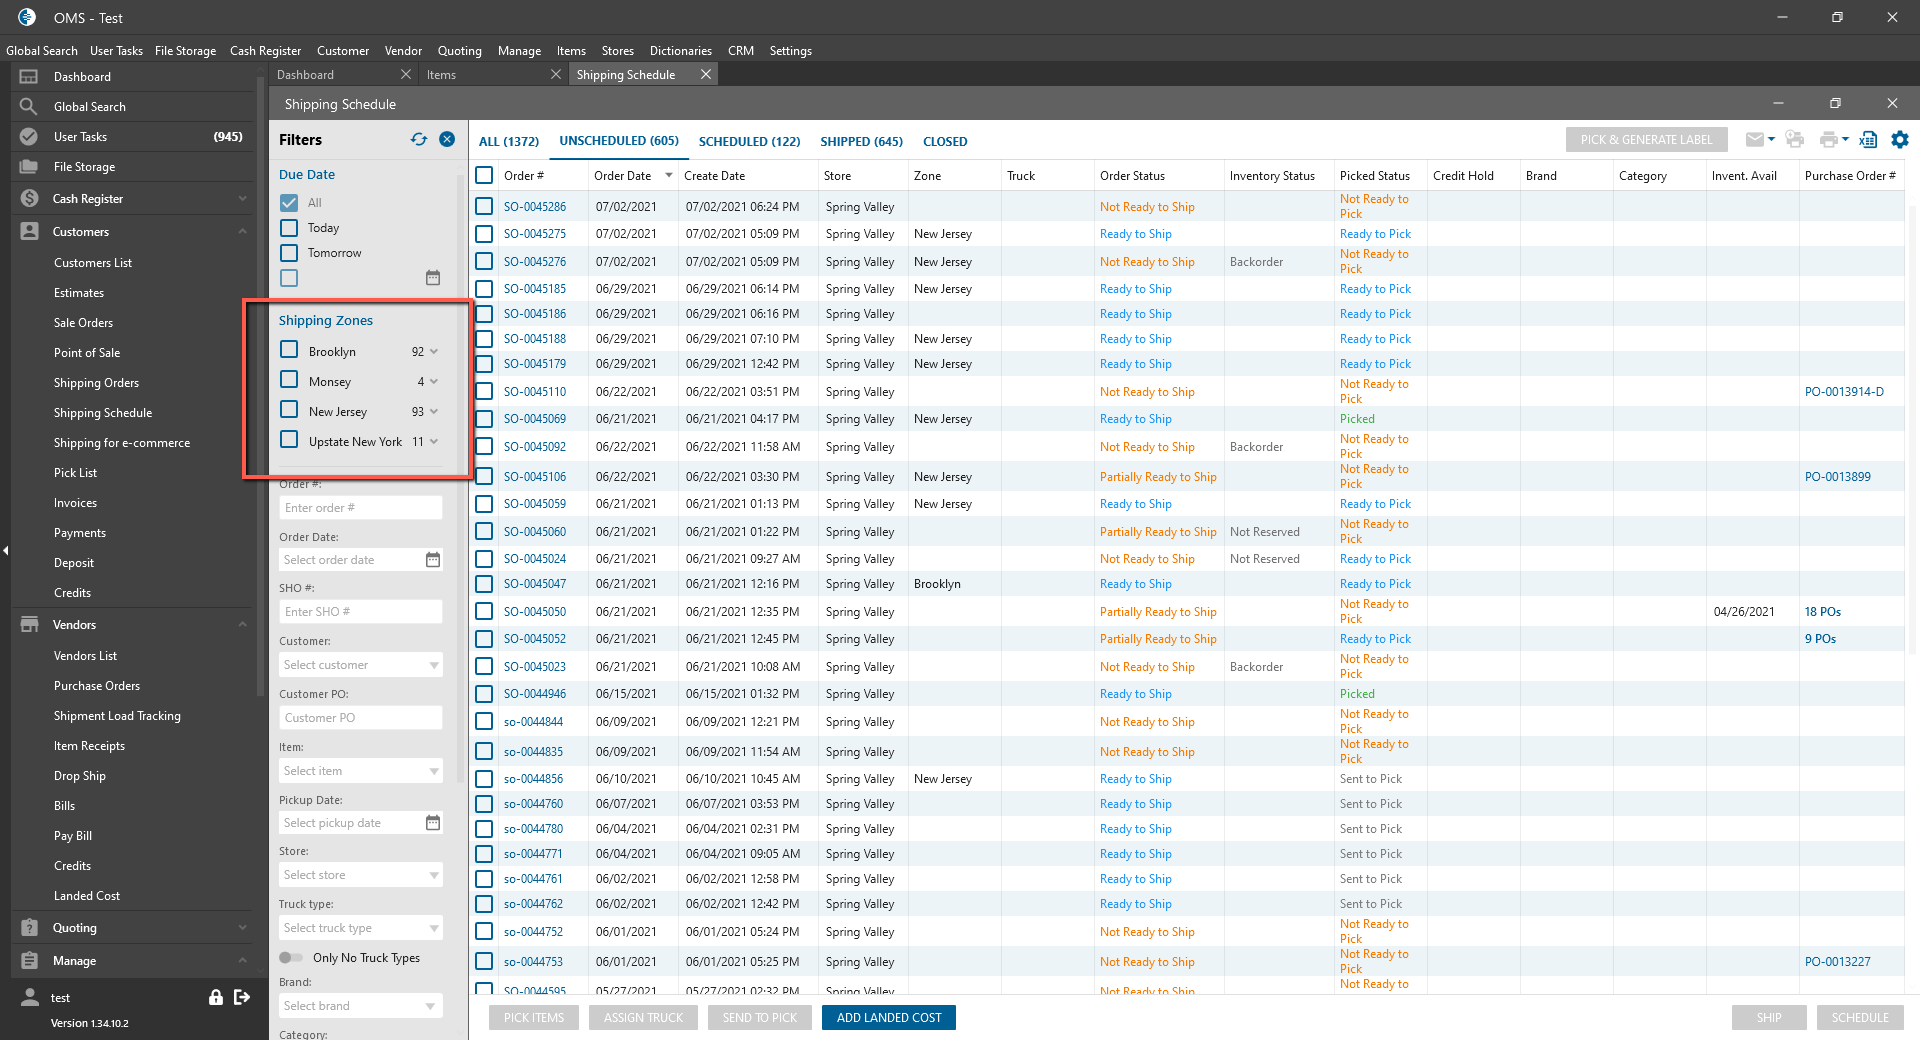Viewport: 1920px width, 1040px height.
Task: Switch to the SCHEDULED (122) tab
Action: [x=749, y=142]
